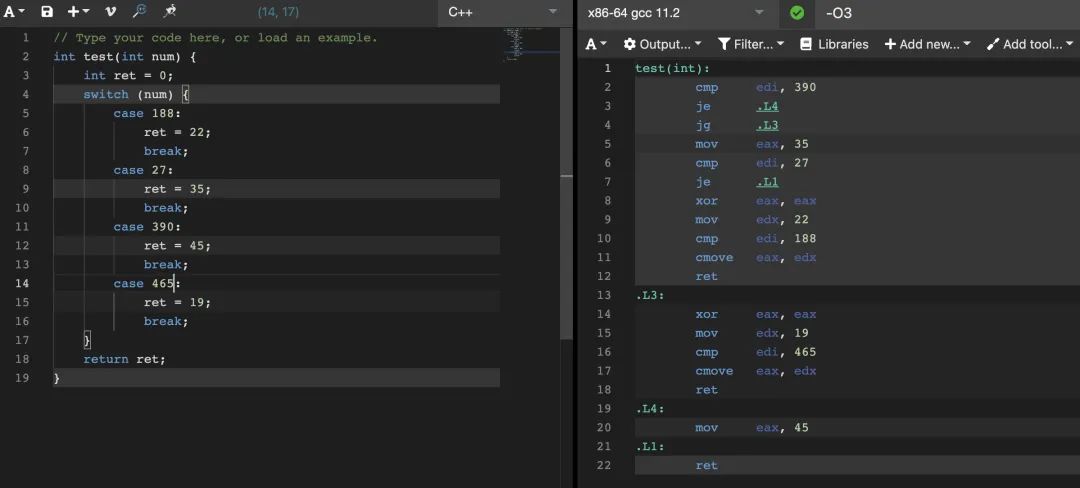Follow the .L4 label link in assembly

[x=767, y=106]
